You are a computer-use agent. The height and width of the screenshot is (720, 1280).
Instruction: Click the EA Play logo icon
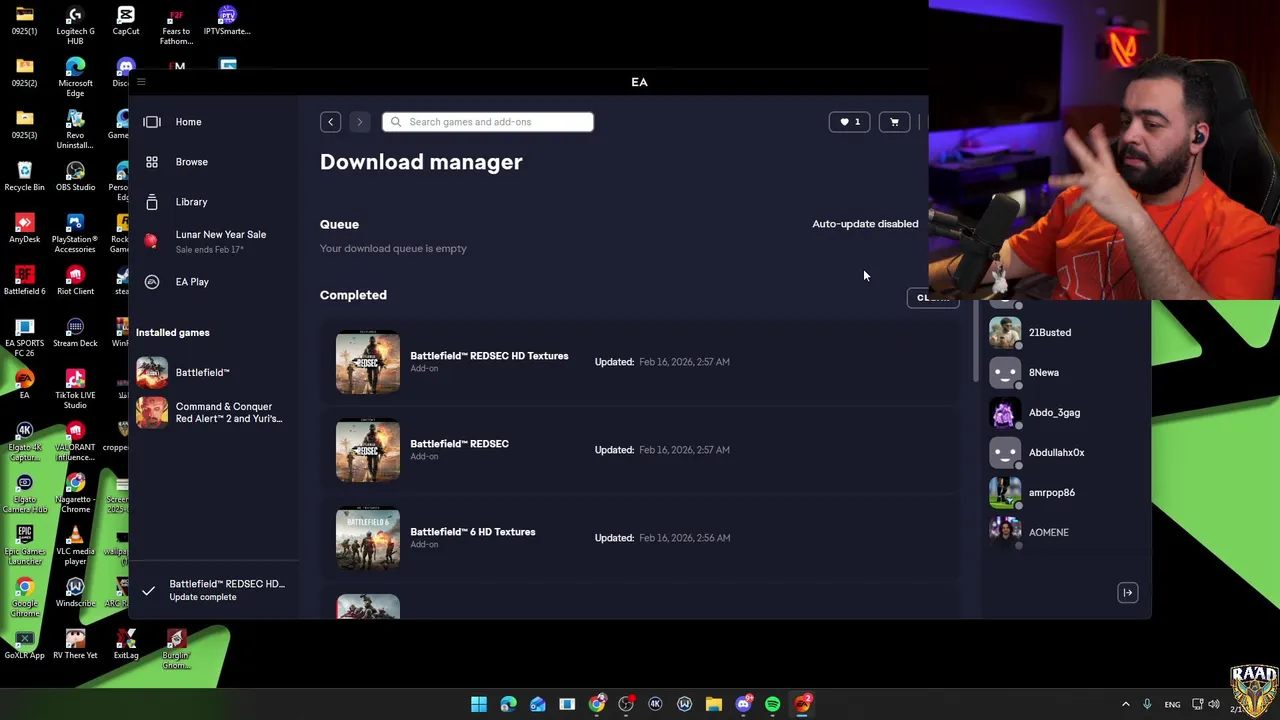click(152, 282)
